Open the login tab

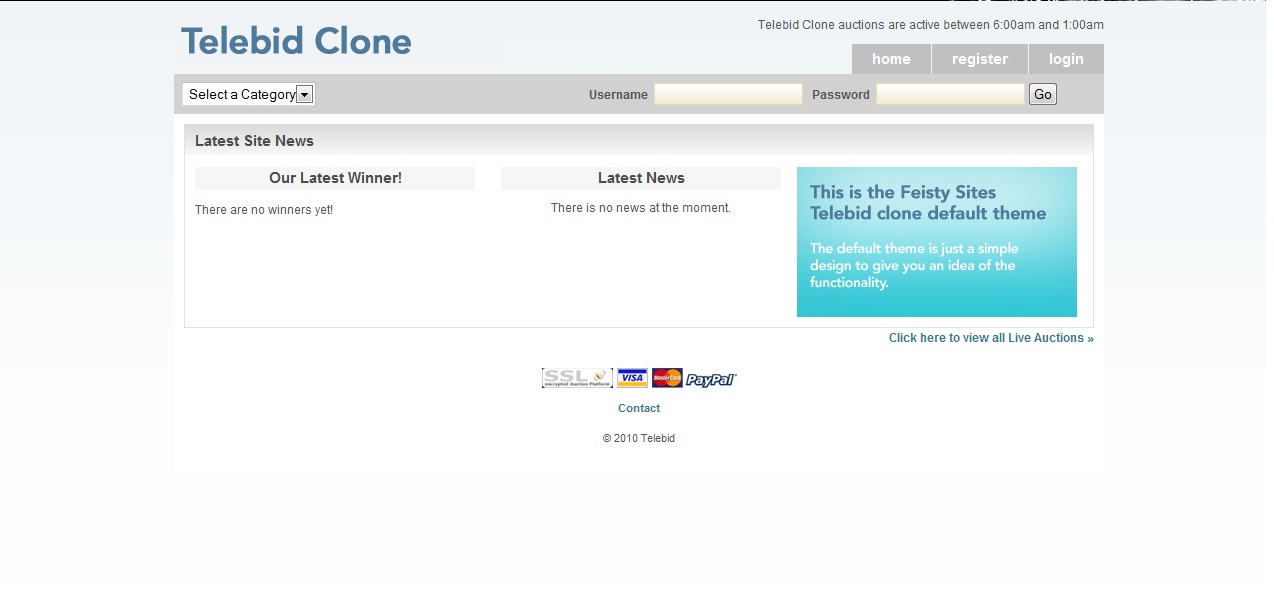click(1066, 59)
